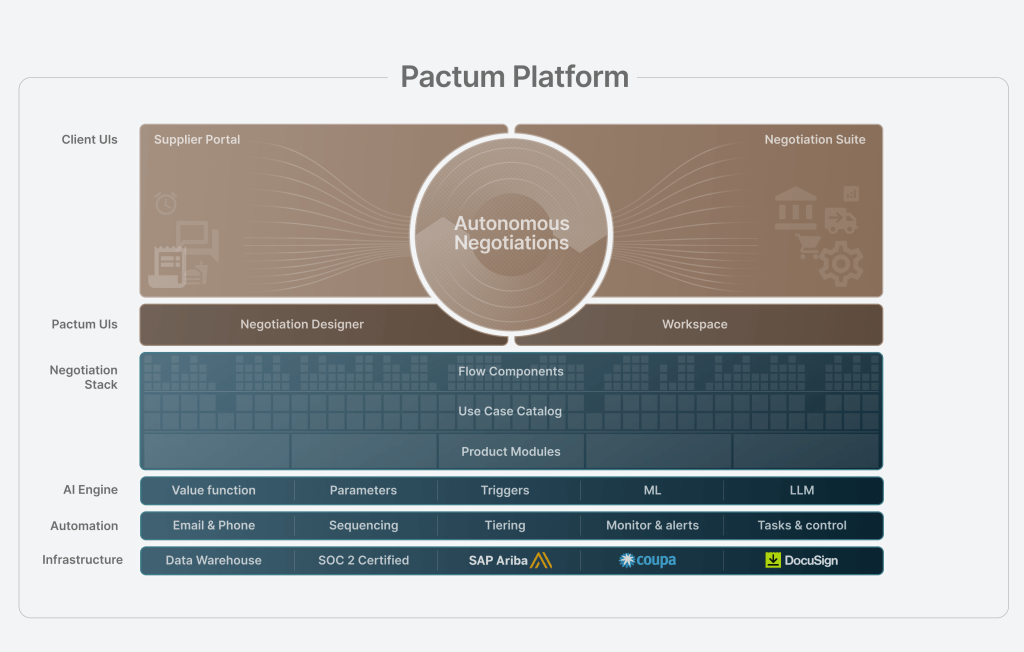Expand the Use Case Catalog section

[x=511, y=411]
